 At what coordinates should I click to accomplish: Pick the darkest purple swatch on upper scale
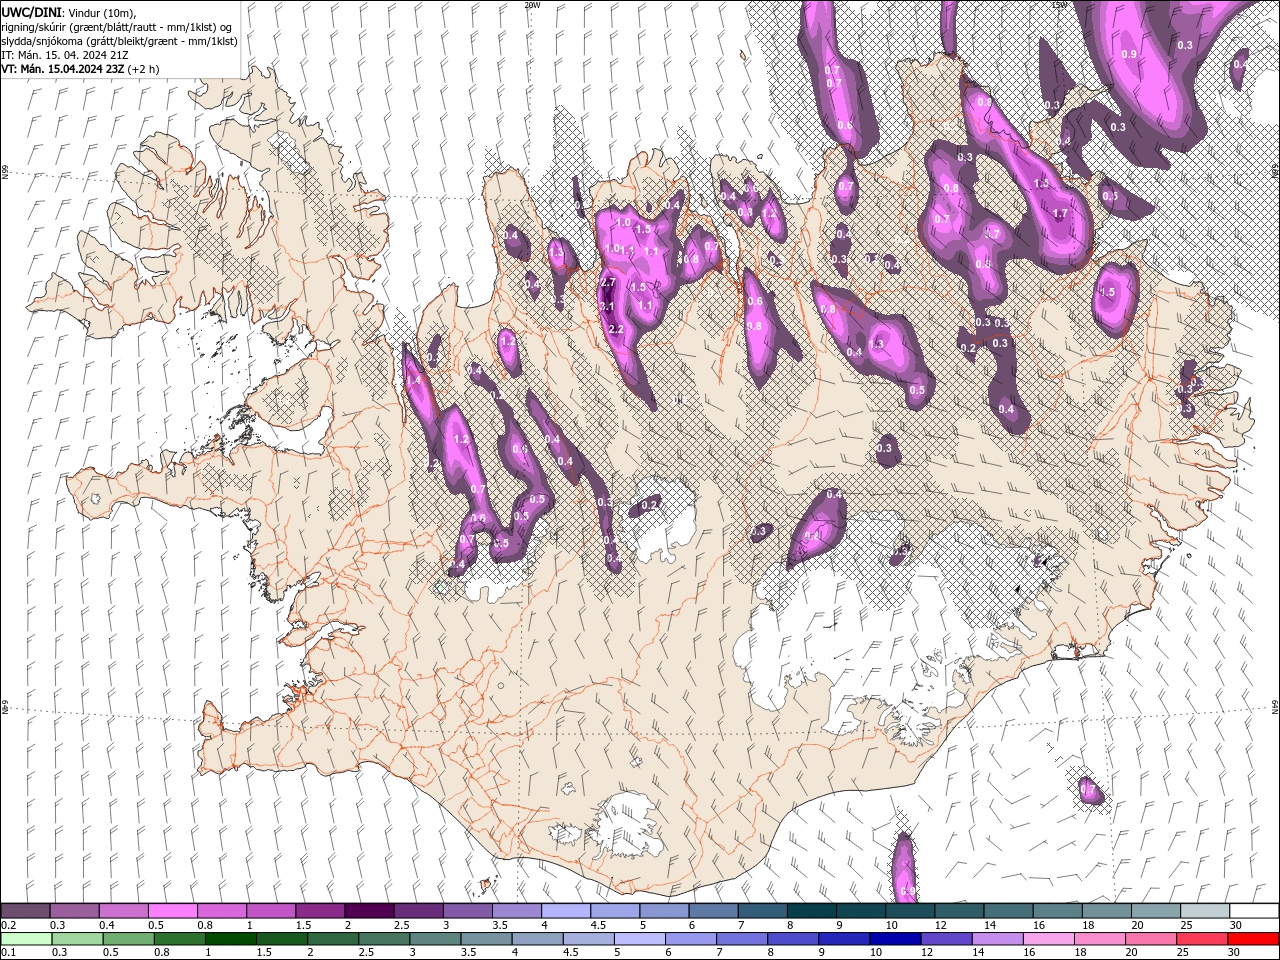tap(369, 911)
